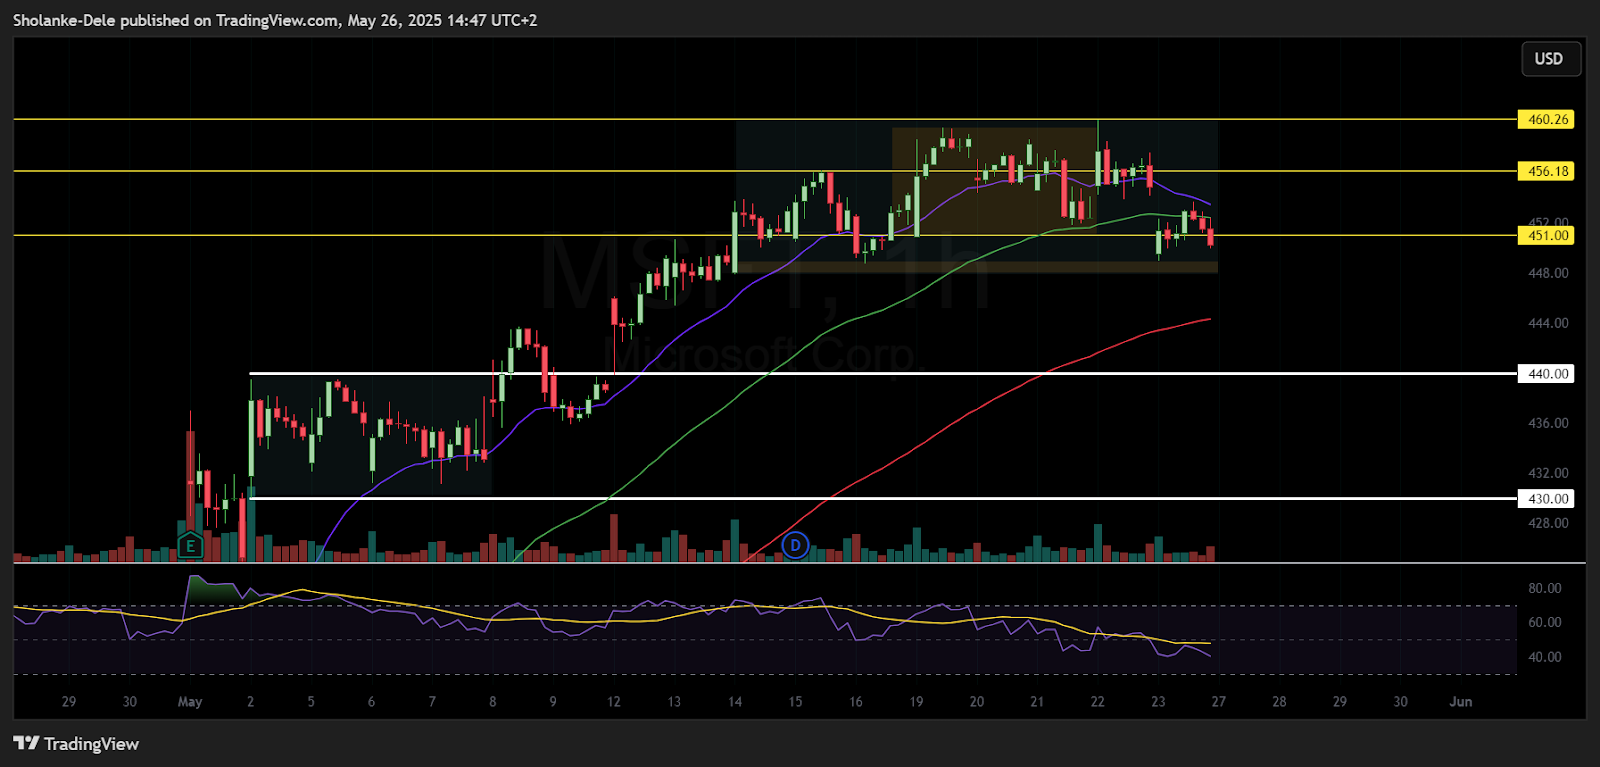Click date label 15 on time axis
Image resolution: width=1600 pixels, height=767 pixels.
795,702
